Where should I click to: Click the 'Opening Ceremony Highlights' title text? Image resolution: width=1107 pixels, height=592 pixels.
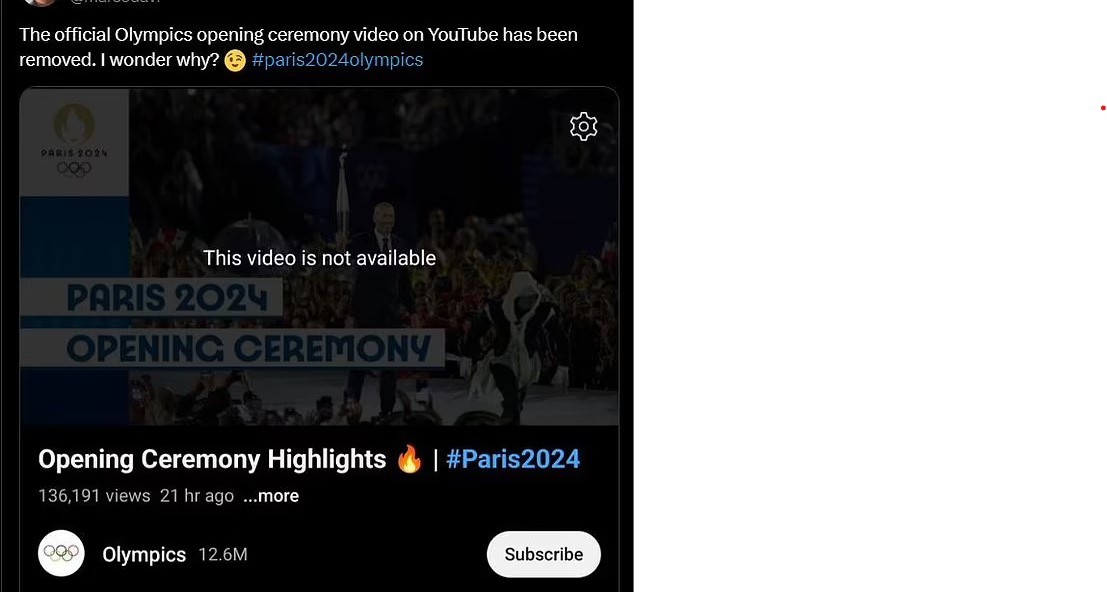[212, 459]
